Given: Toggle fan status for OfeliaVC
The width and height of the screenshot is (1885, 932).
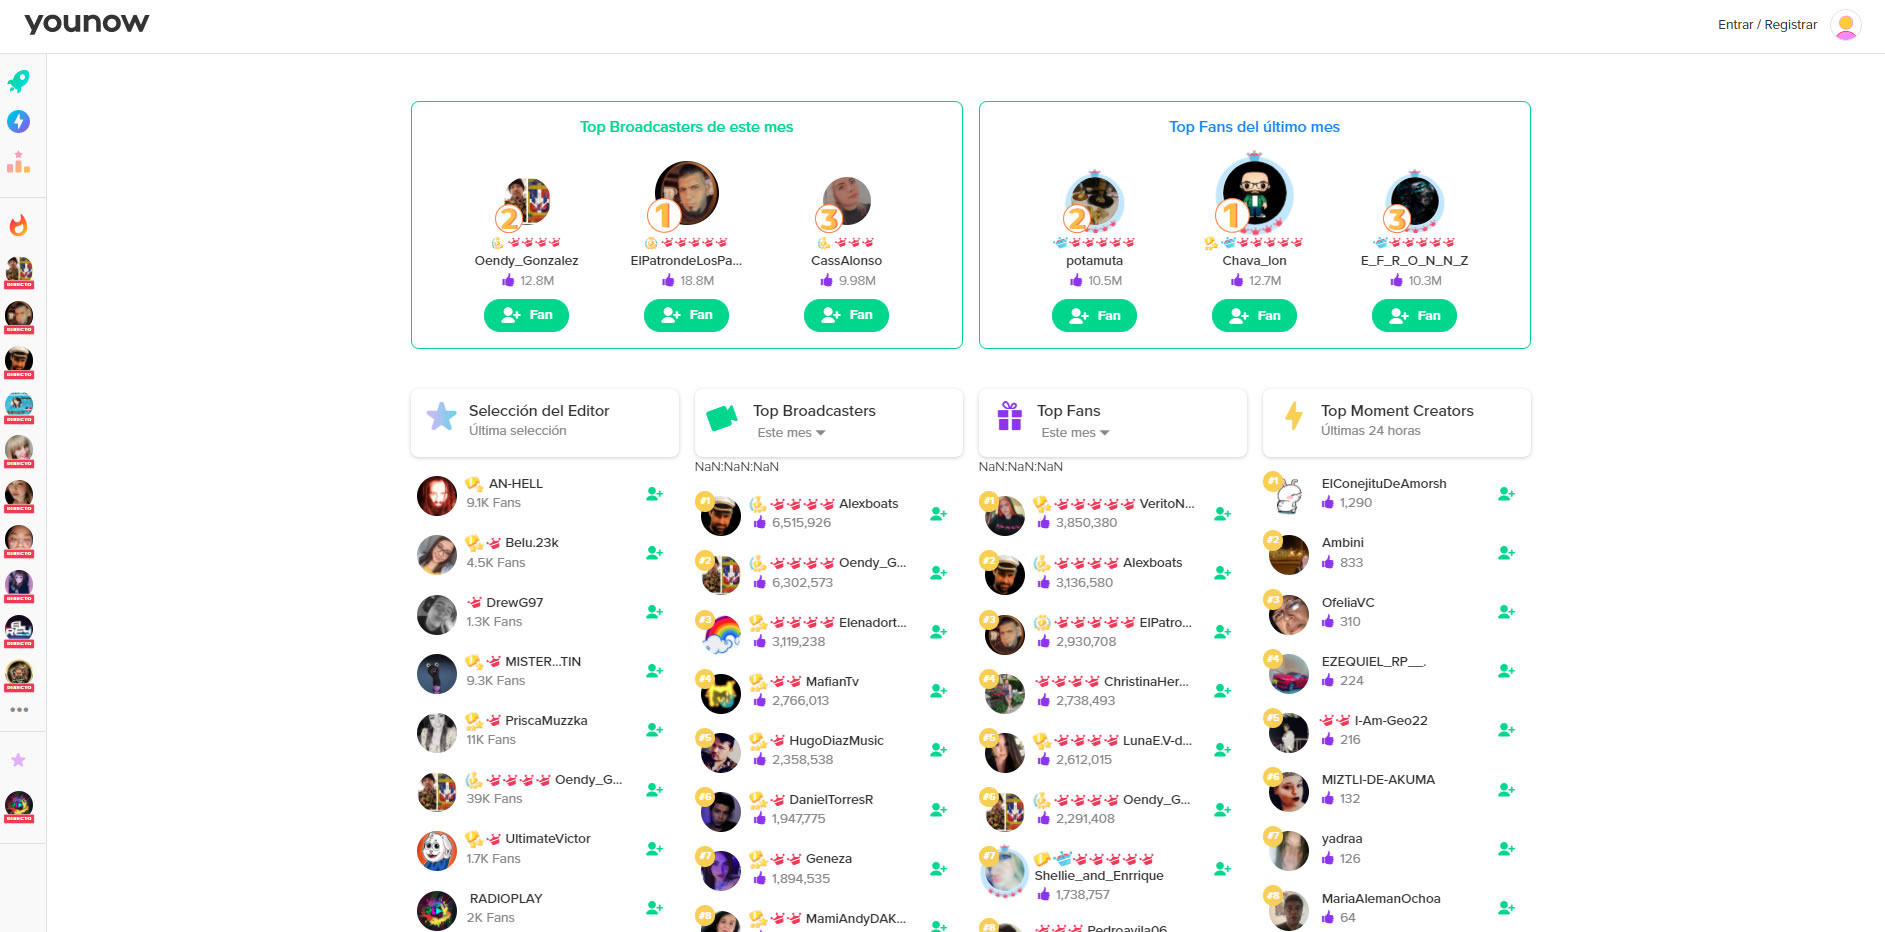Looking at the screenshot, I should pyautogui.click(x=1506, y=611).
